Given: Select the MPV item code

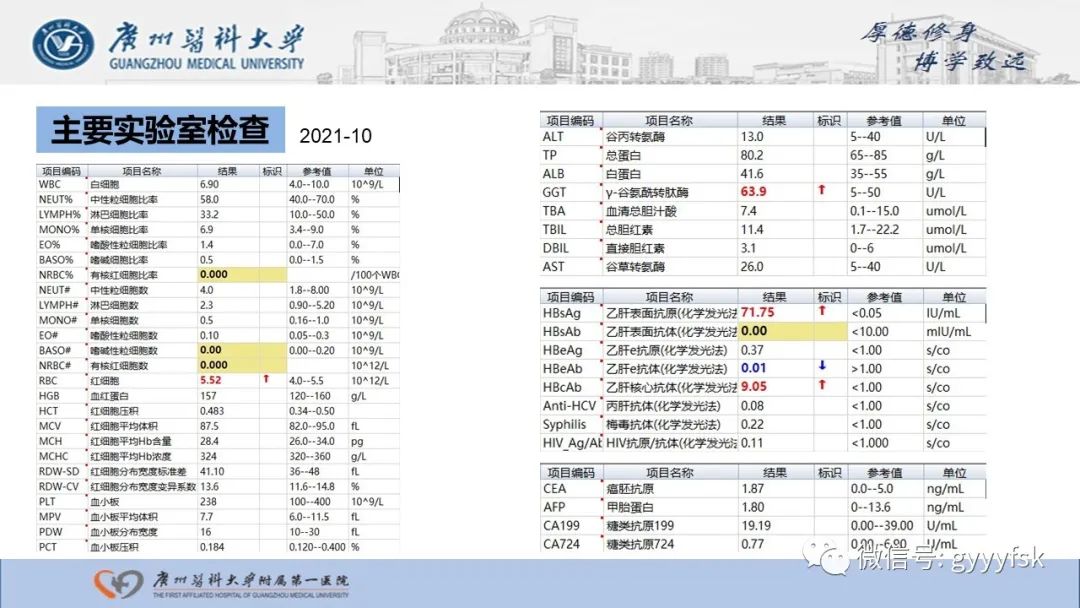Looking at the screenshot, I should pyautogui.click(x=50, y=517).
